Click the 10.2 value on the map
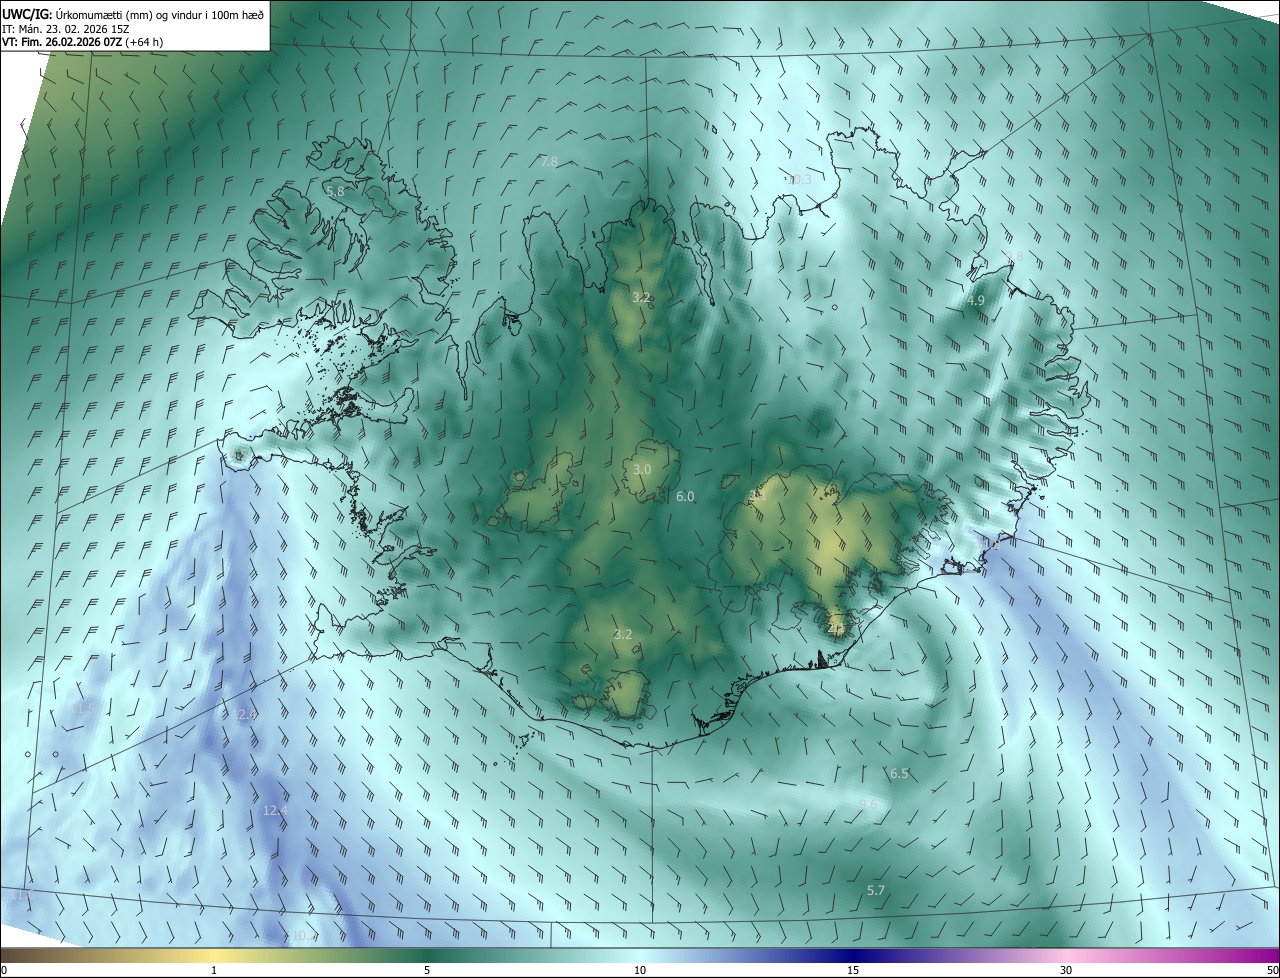Screen dimensions: 1280x978 (303, 936)
